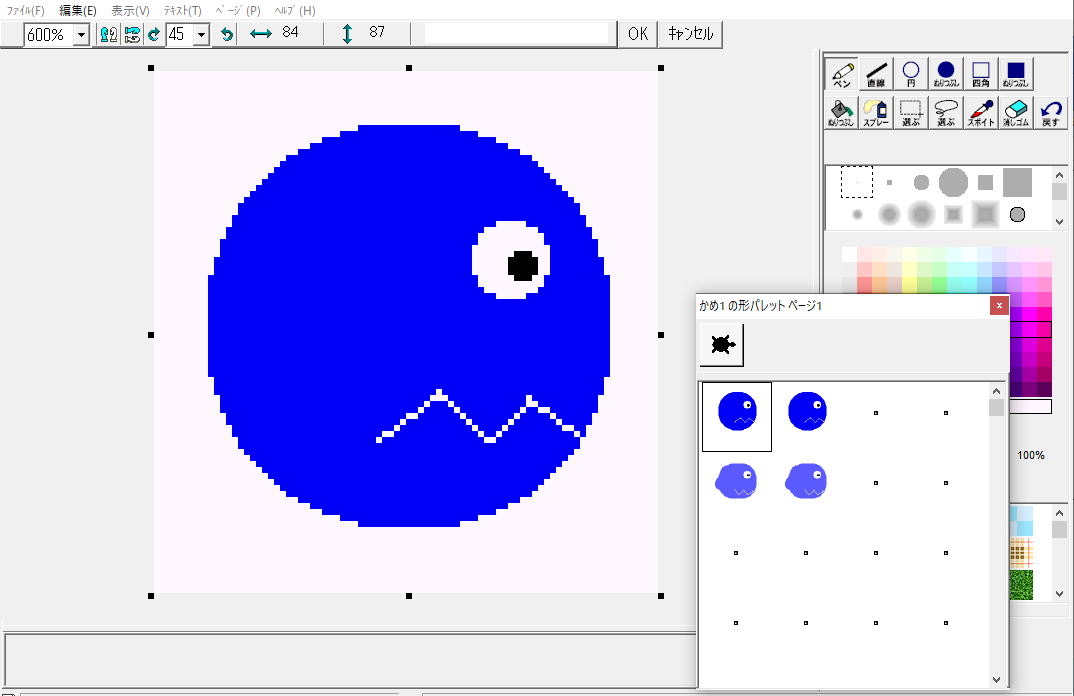Click the vertical height arrow icon
The width and height of the screenshot is (1074, 696).
[347, 34]
